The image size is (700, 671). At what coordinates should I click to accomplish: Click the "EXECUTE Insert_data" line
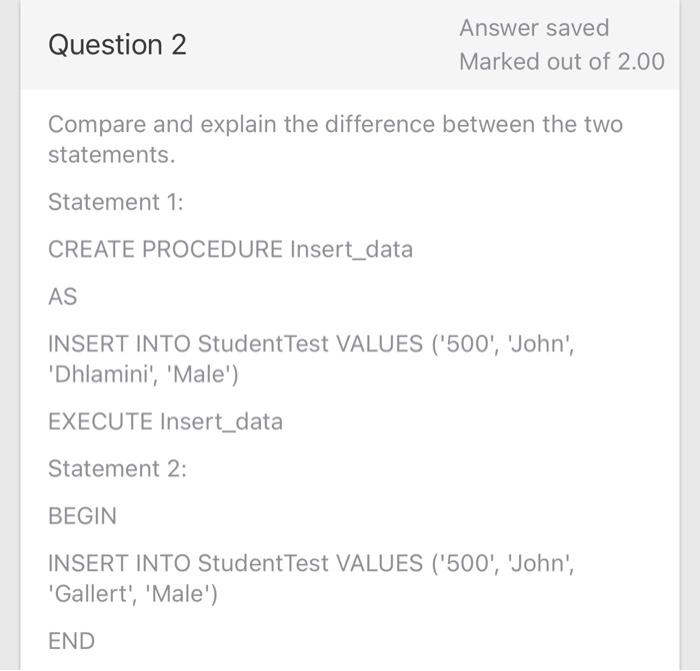click(165, 422)
